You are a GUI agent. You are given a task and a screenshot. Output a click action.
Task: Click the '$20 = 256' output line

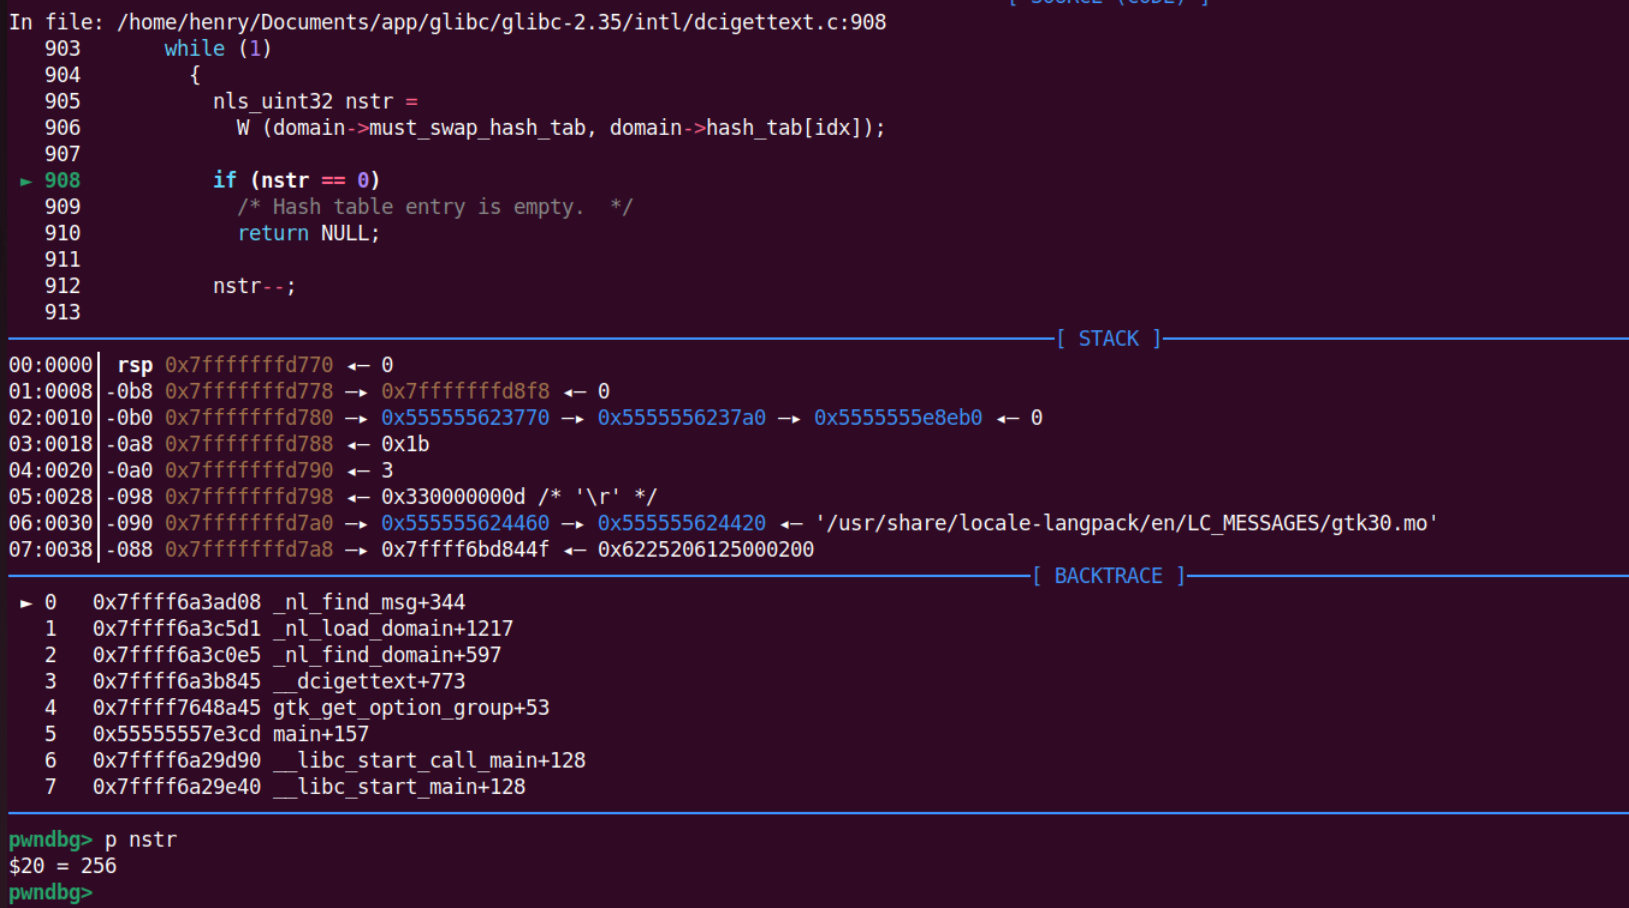click(x=63, y=866)
